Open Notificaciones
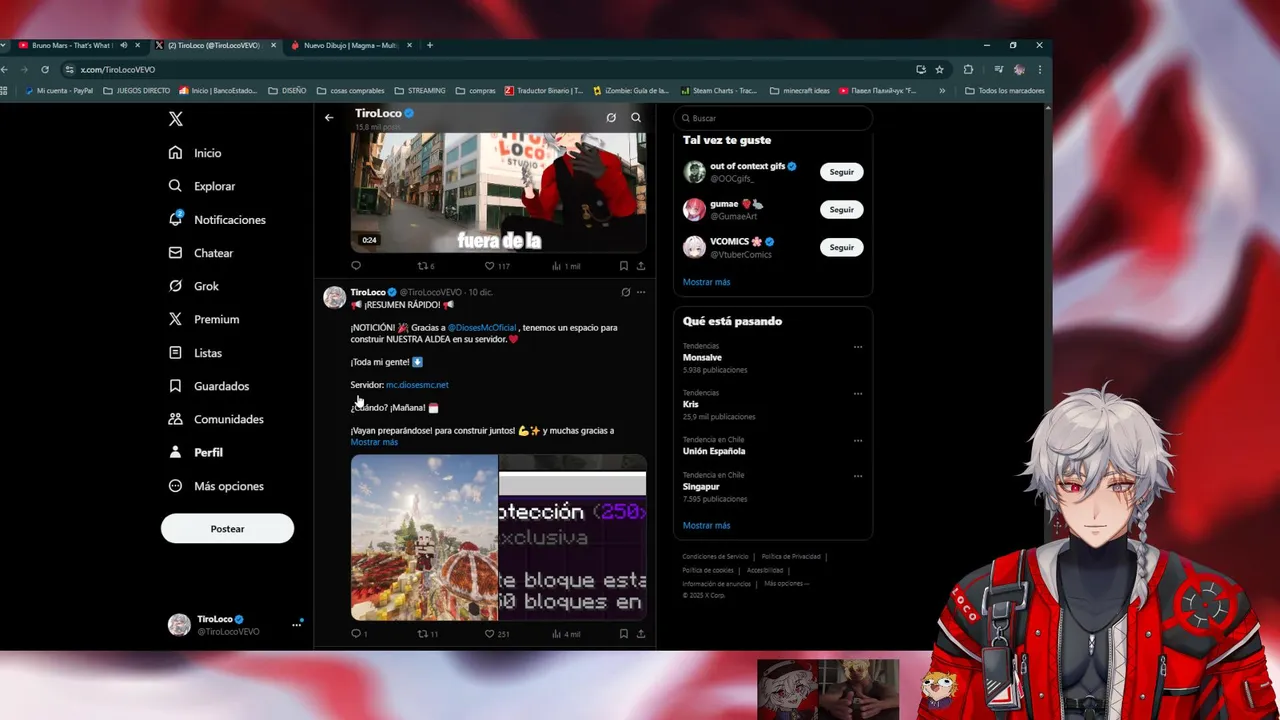The height and width of the screenshot is (720, 1280). point(217,220)
